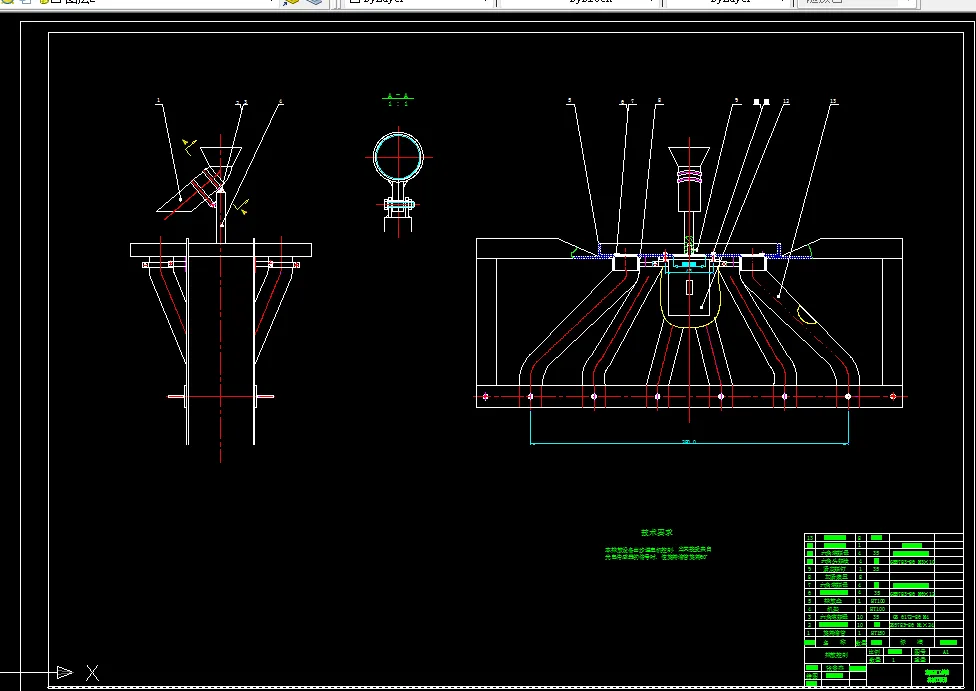Select part balloon number 5
This screenshot has height=691, width=976.
(570, 100)
